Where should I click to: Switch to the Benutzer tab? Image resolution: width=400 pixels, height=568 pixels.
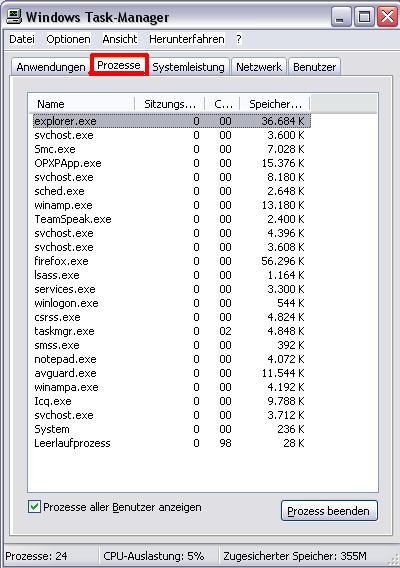pyautogui.click(x=314, y=67)
